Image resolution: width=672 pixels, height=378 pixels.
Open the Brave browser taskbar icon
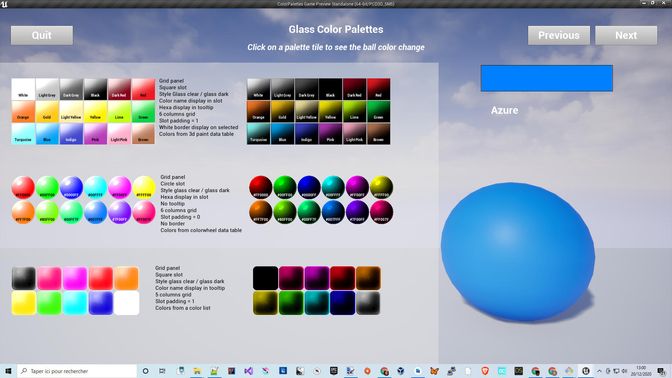tap(485, 371)
